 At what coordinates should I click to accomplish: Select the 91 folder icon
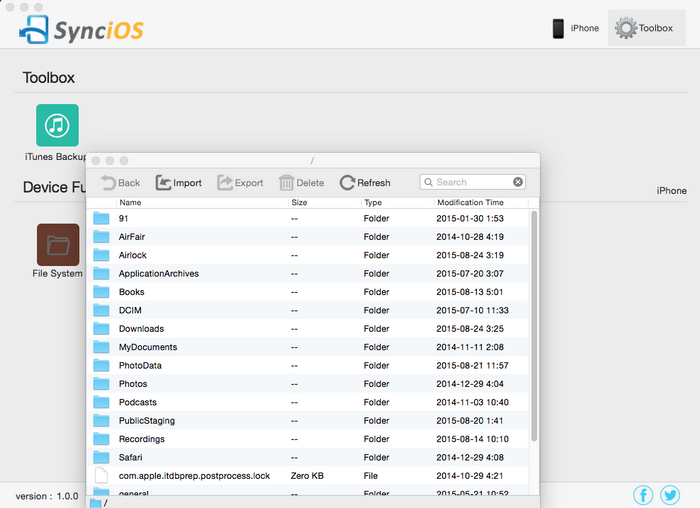point(101,218)
